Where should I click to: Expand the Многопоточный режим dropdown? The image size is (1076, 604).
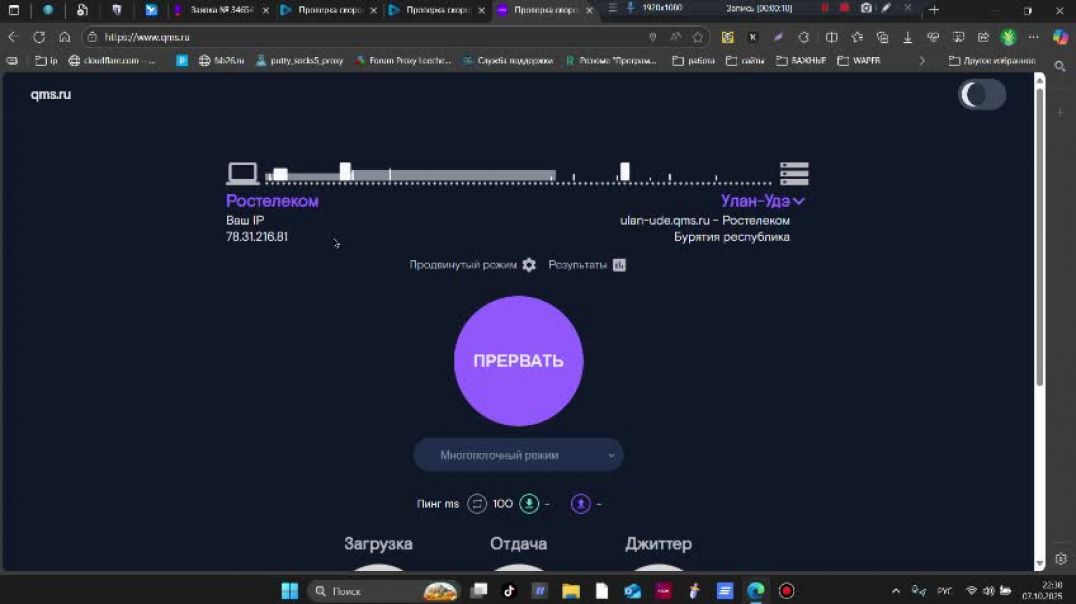click(x=518, y=455)
